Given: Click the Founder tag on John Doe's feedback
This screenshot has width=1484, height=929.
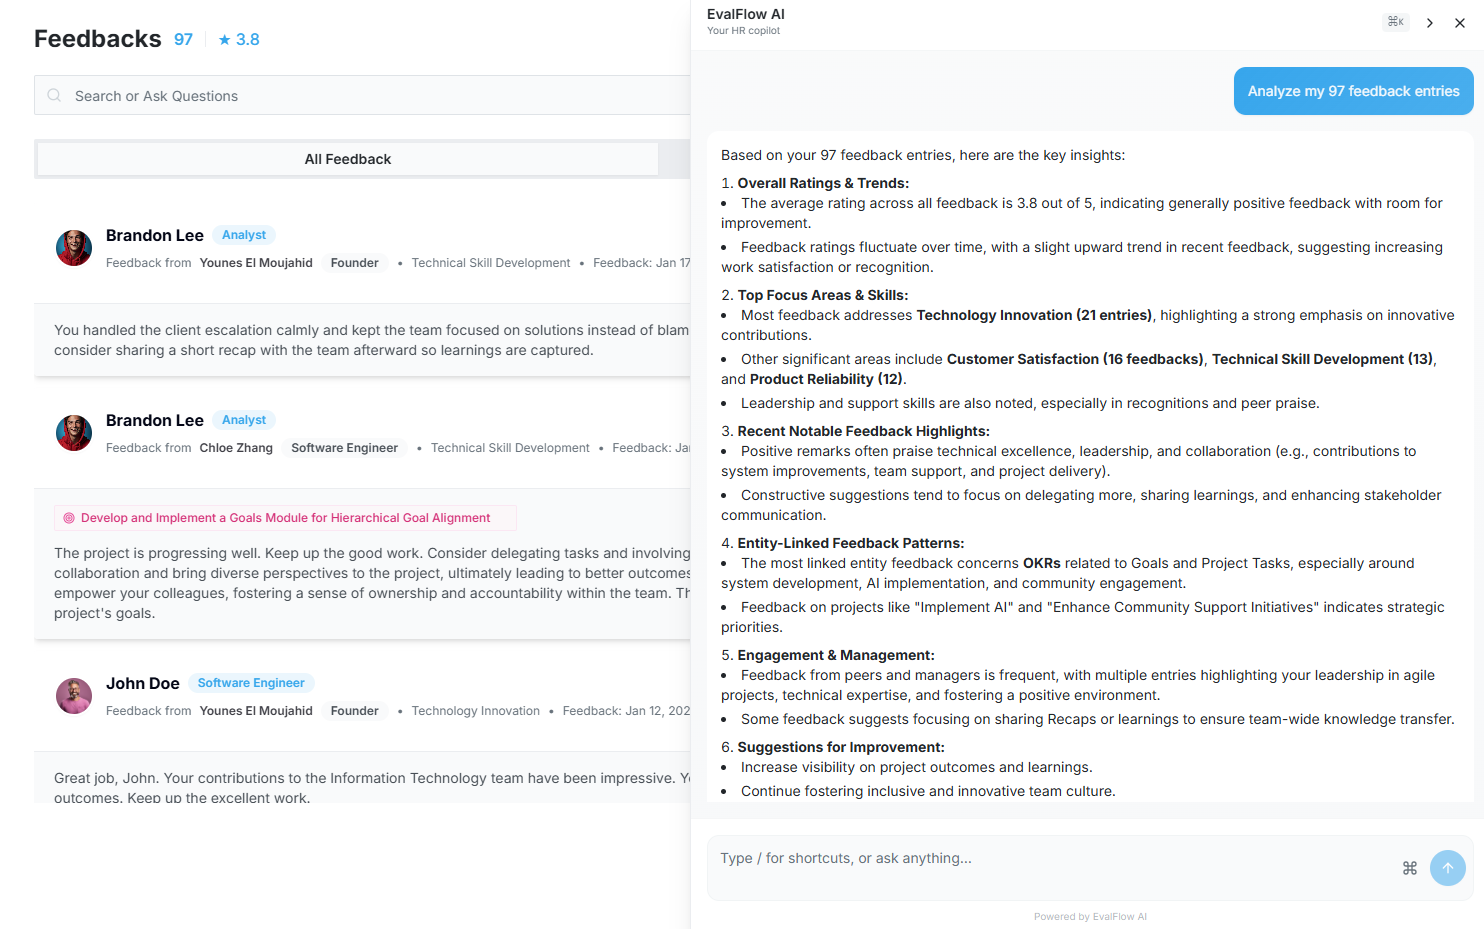Looking at the screenshot, I should point(355,711).
